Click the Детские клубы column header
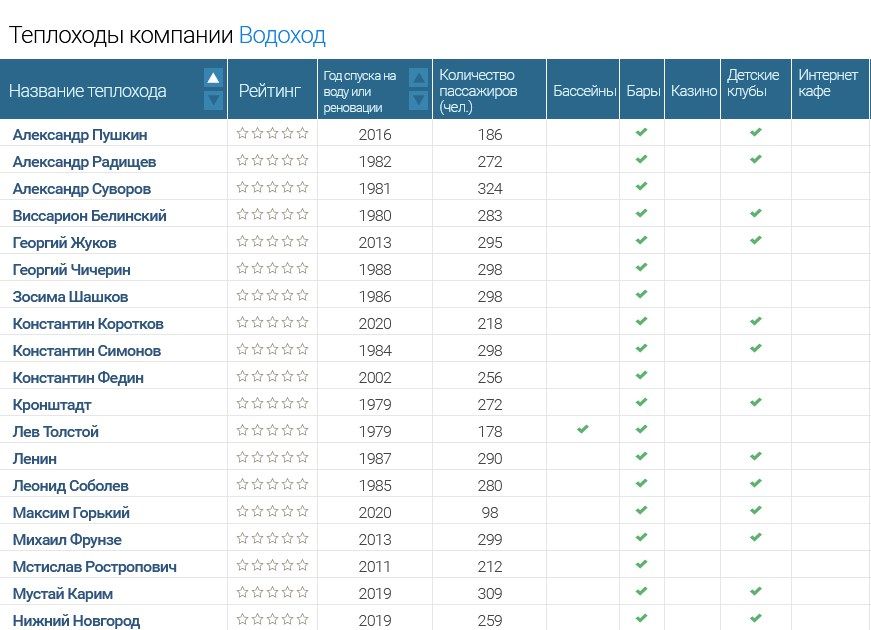The image size is (871, 630). (753, 83)
